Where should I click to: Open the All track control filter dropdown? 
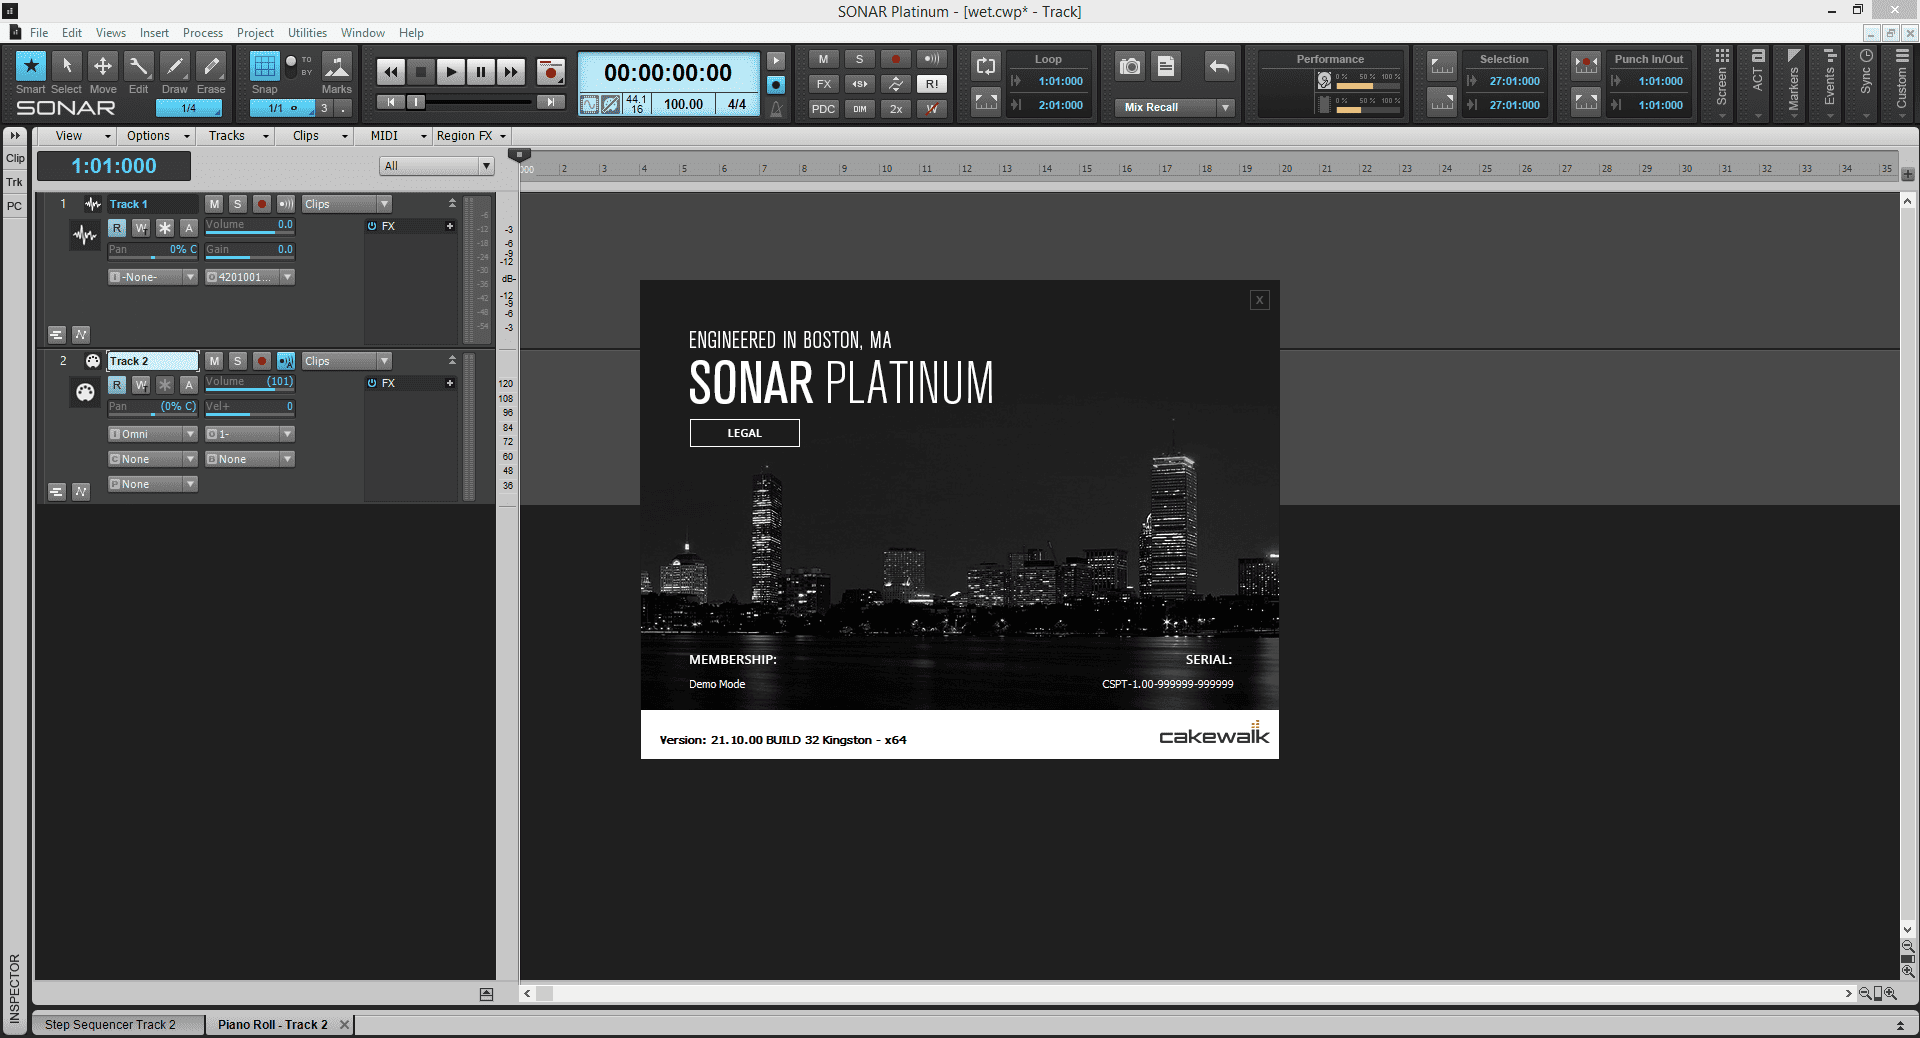point(437,166)
